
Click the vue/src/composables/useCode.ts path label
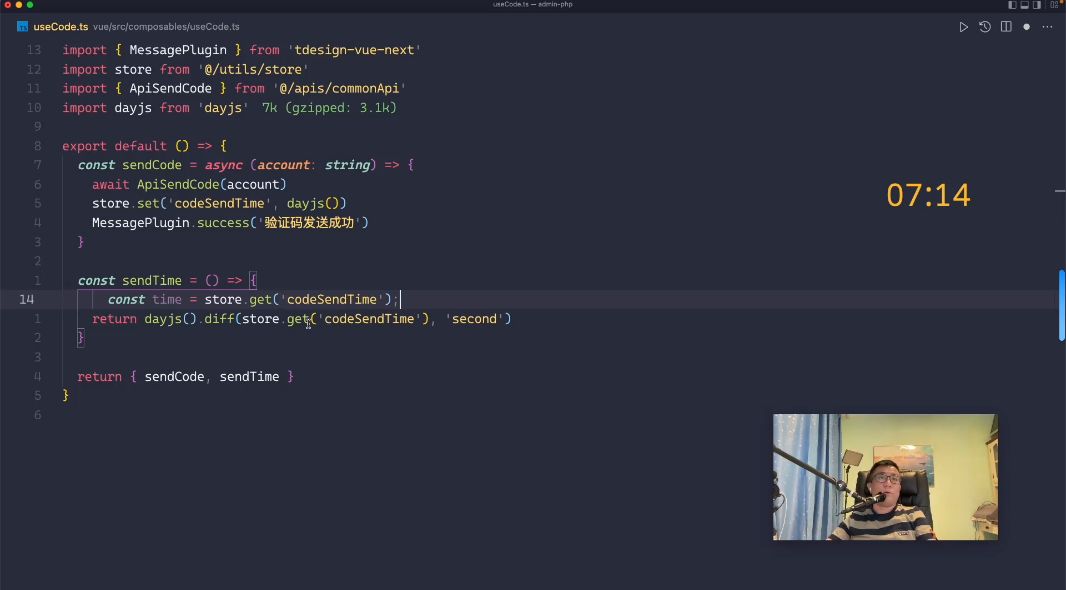[x=166, y=27]
